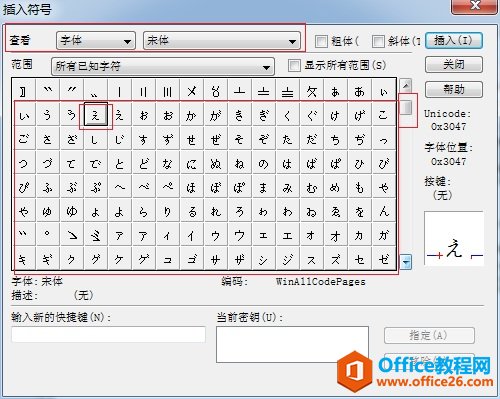Click the hiragana ぬ symbol
This screenshot has height=399, width=500.
pyautogui.click(x=215, y=163)
